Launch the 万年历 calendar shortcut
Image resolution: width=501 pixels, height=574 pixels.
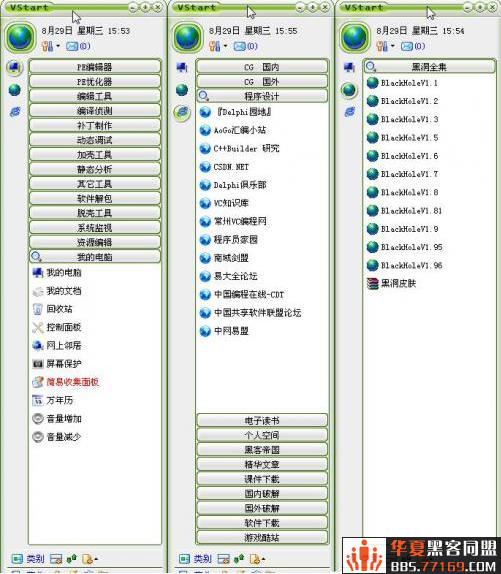pyautogui.click(x=52, y=400)
